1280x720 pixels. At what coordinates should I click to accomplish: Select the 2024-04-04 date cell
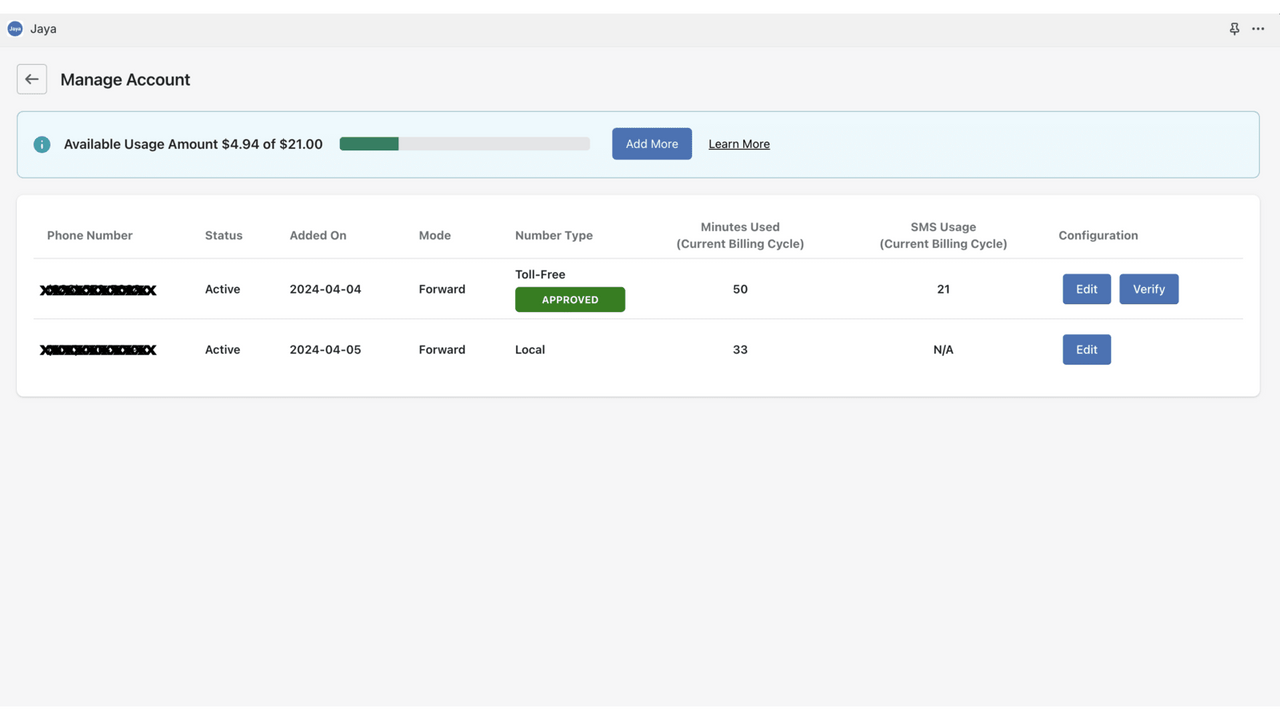coord(326,289)
